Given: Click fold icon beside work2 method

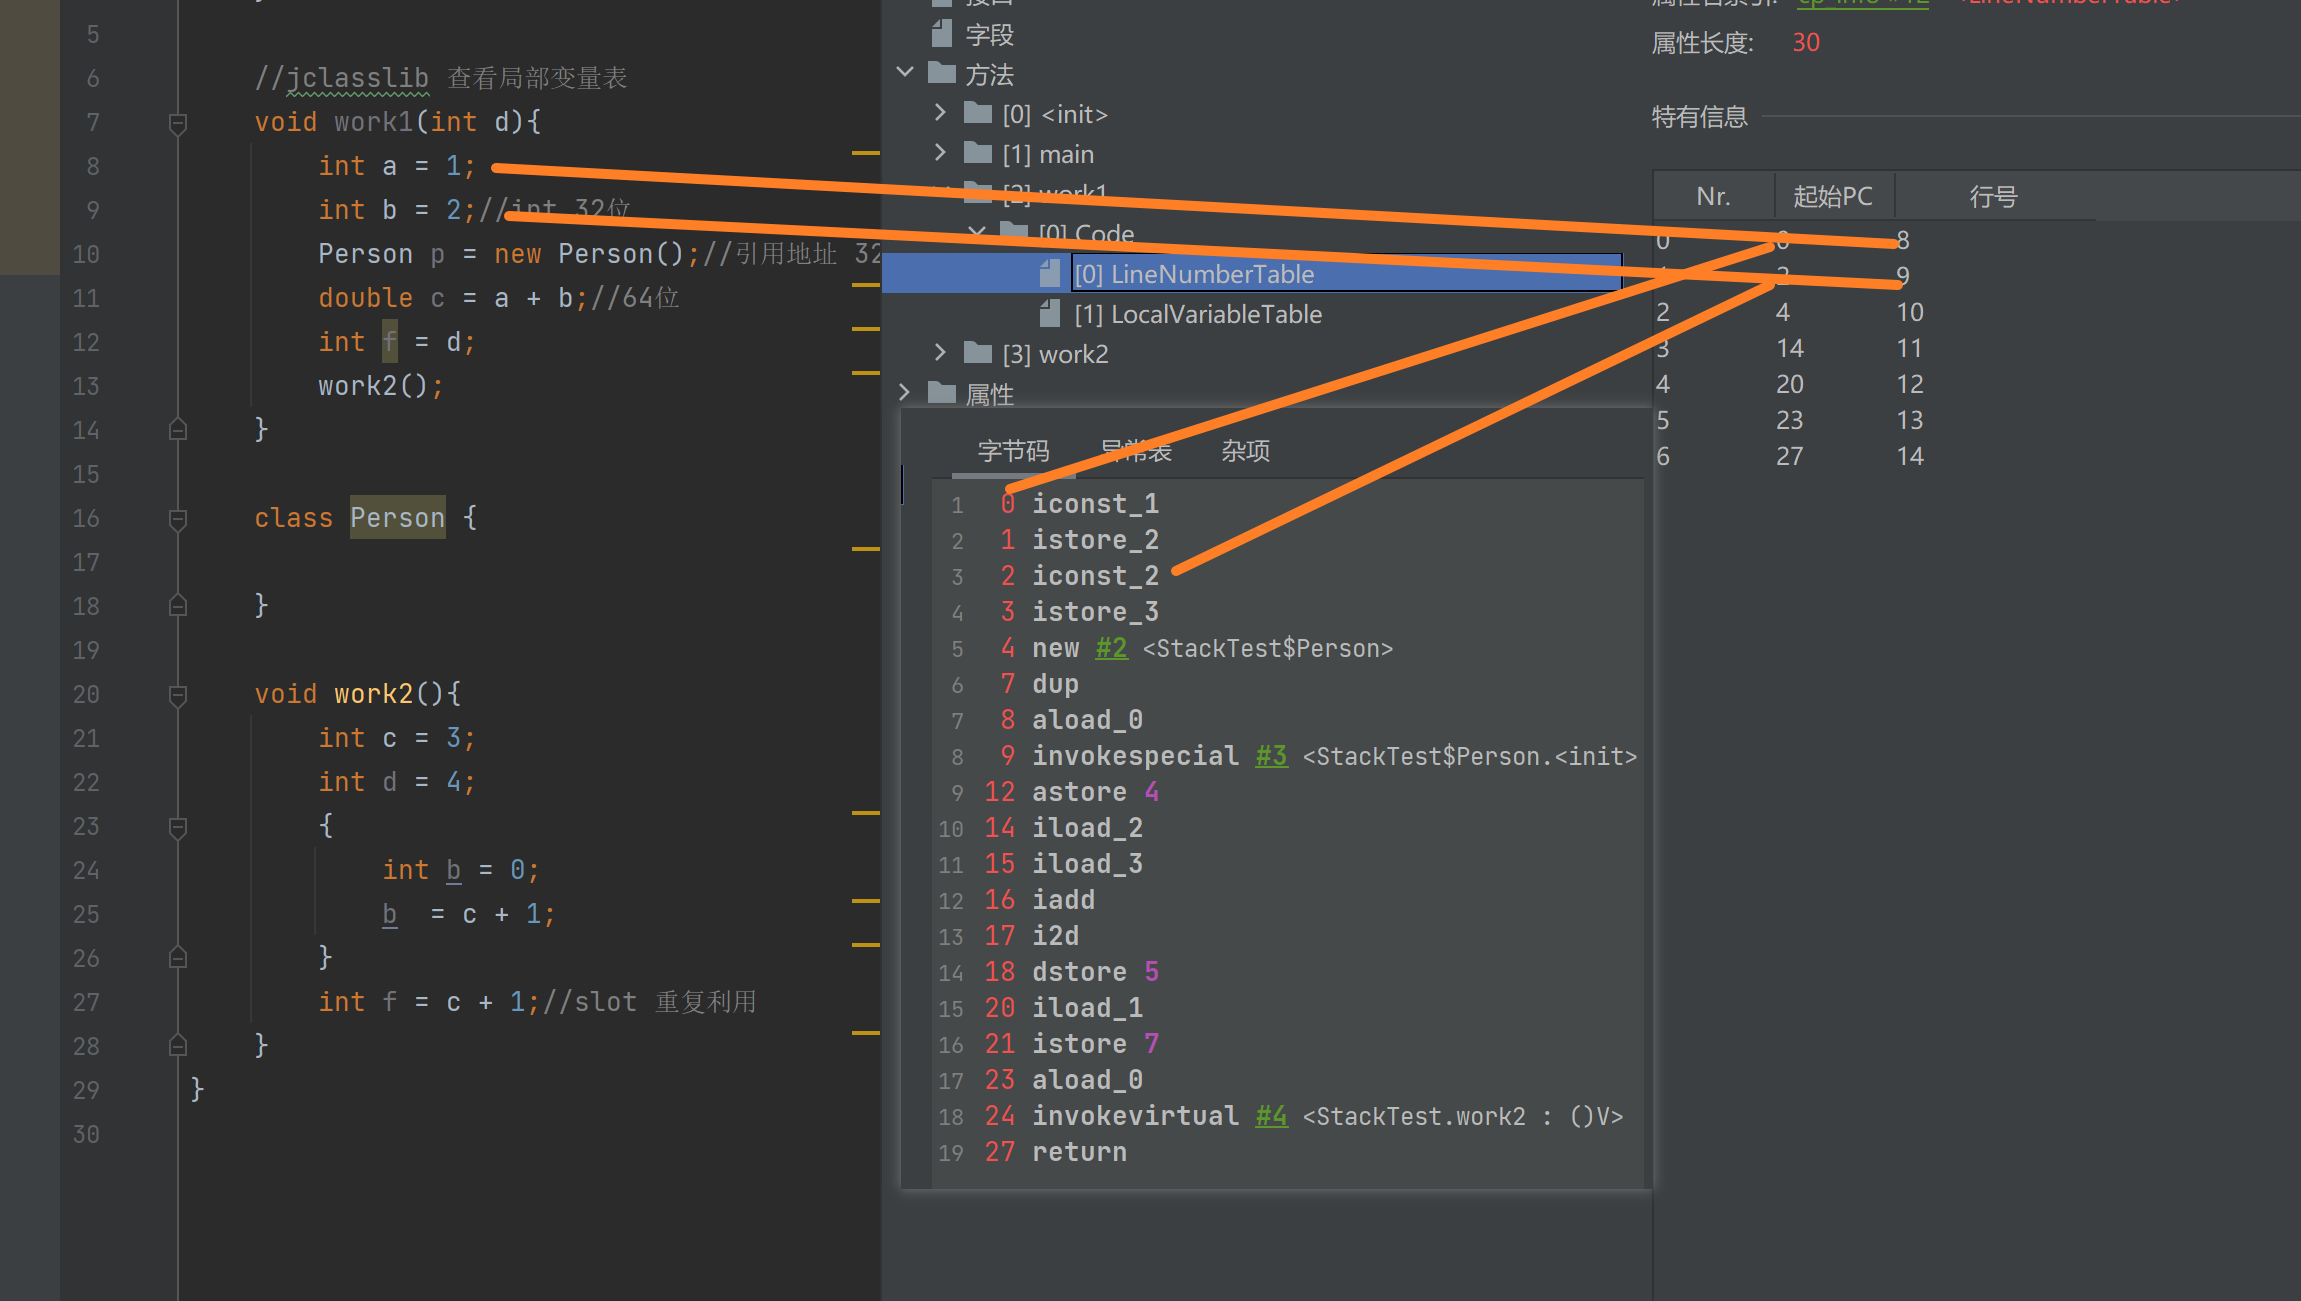Looking at the screenshot, I should (178, 695).
